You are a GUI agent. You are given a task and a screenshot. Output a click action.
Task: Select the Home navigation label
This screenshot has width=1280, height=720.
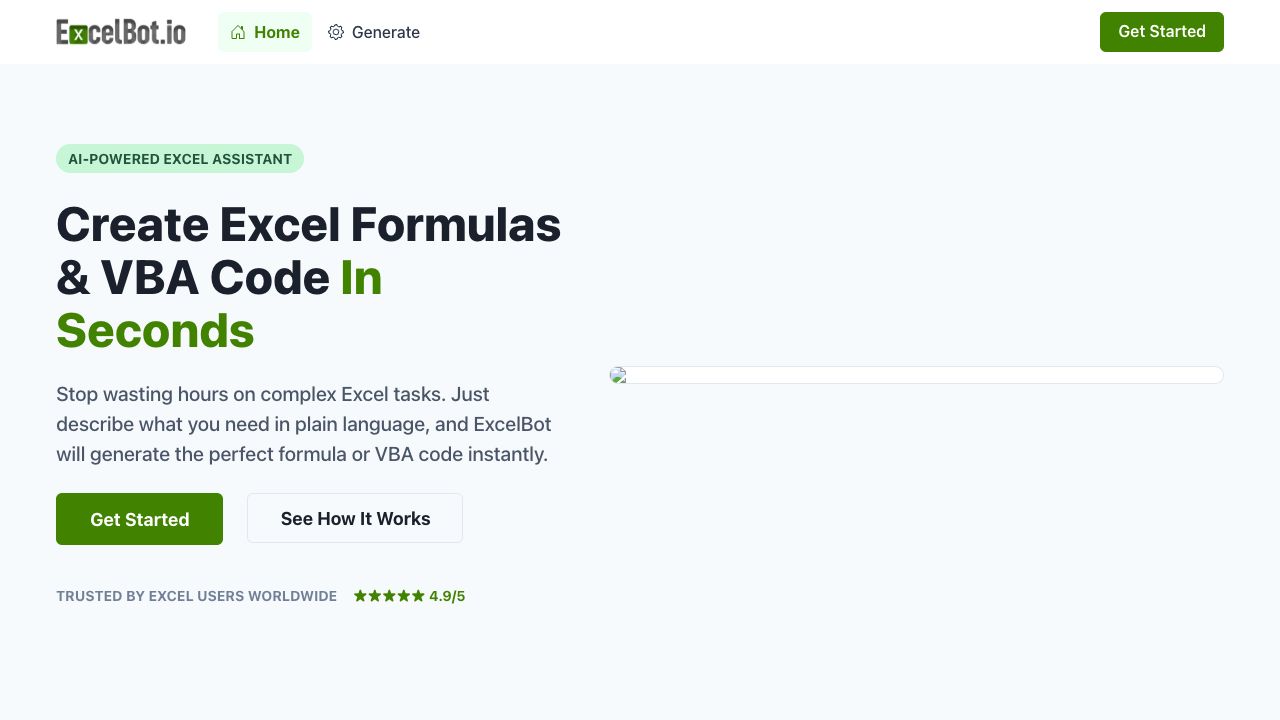pos(277,32)
